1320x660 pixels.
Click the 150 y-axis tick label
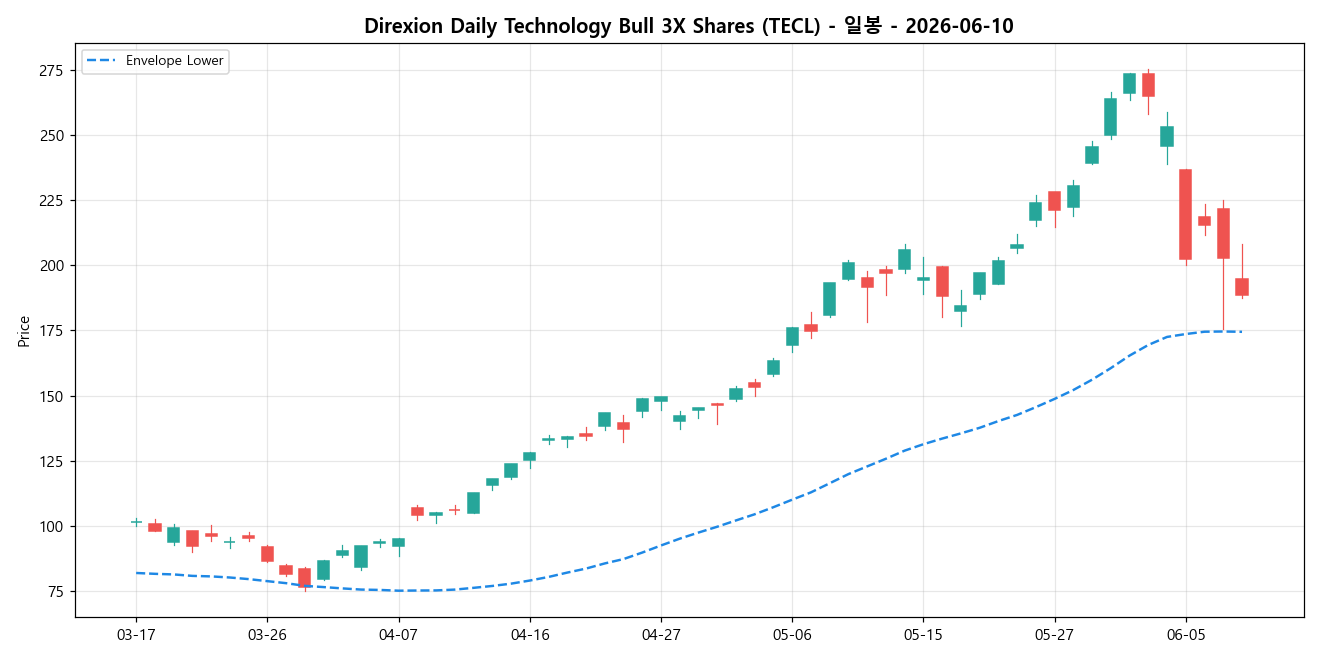[53, 396]
